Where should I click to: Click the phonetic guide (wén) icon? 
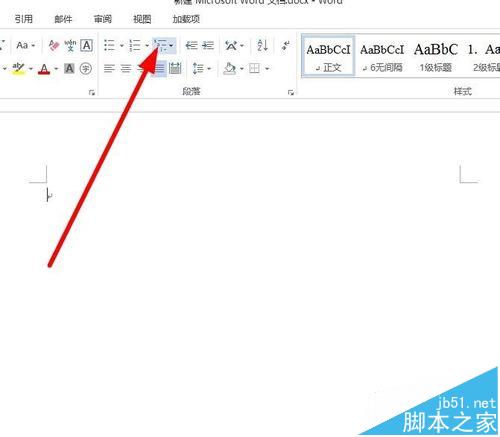tap(70, 45)
